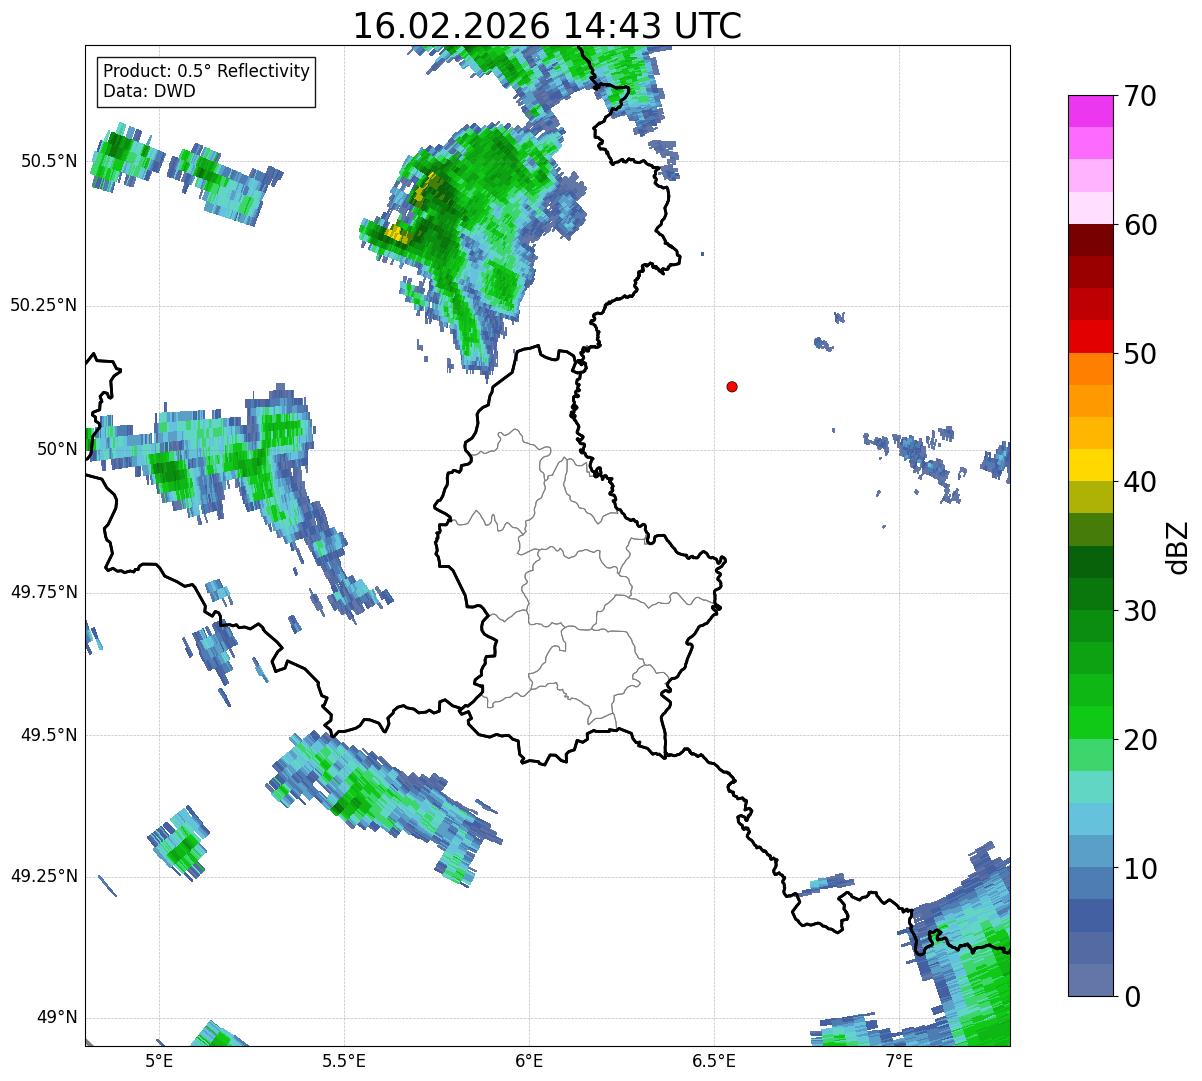The image size is (1202, 1081).
Task: Click the colorbar 10 tick label
Action: (x=1141, y=868)
